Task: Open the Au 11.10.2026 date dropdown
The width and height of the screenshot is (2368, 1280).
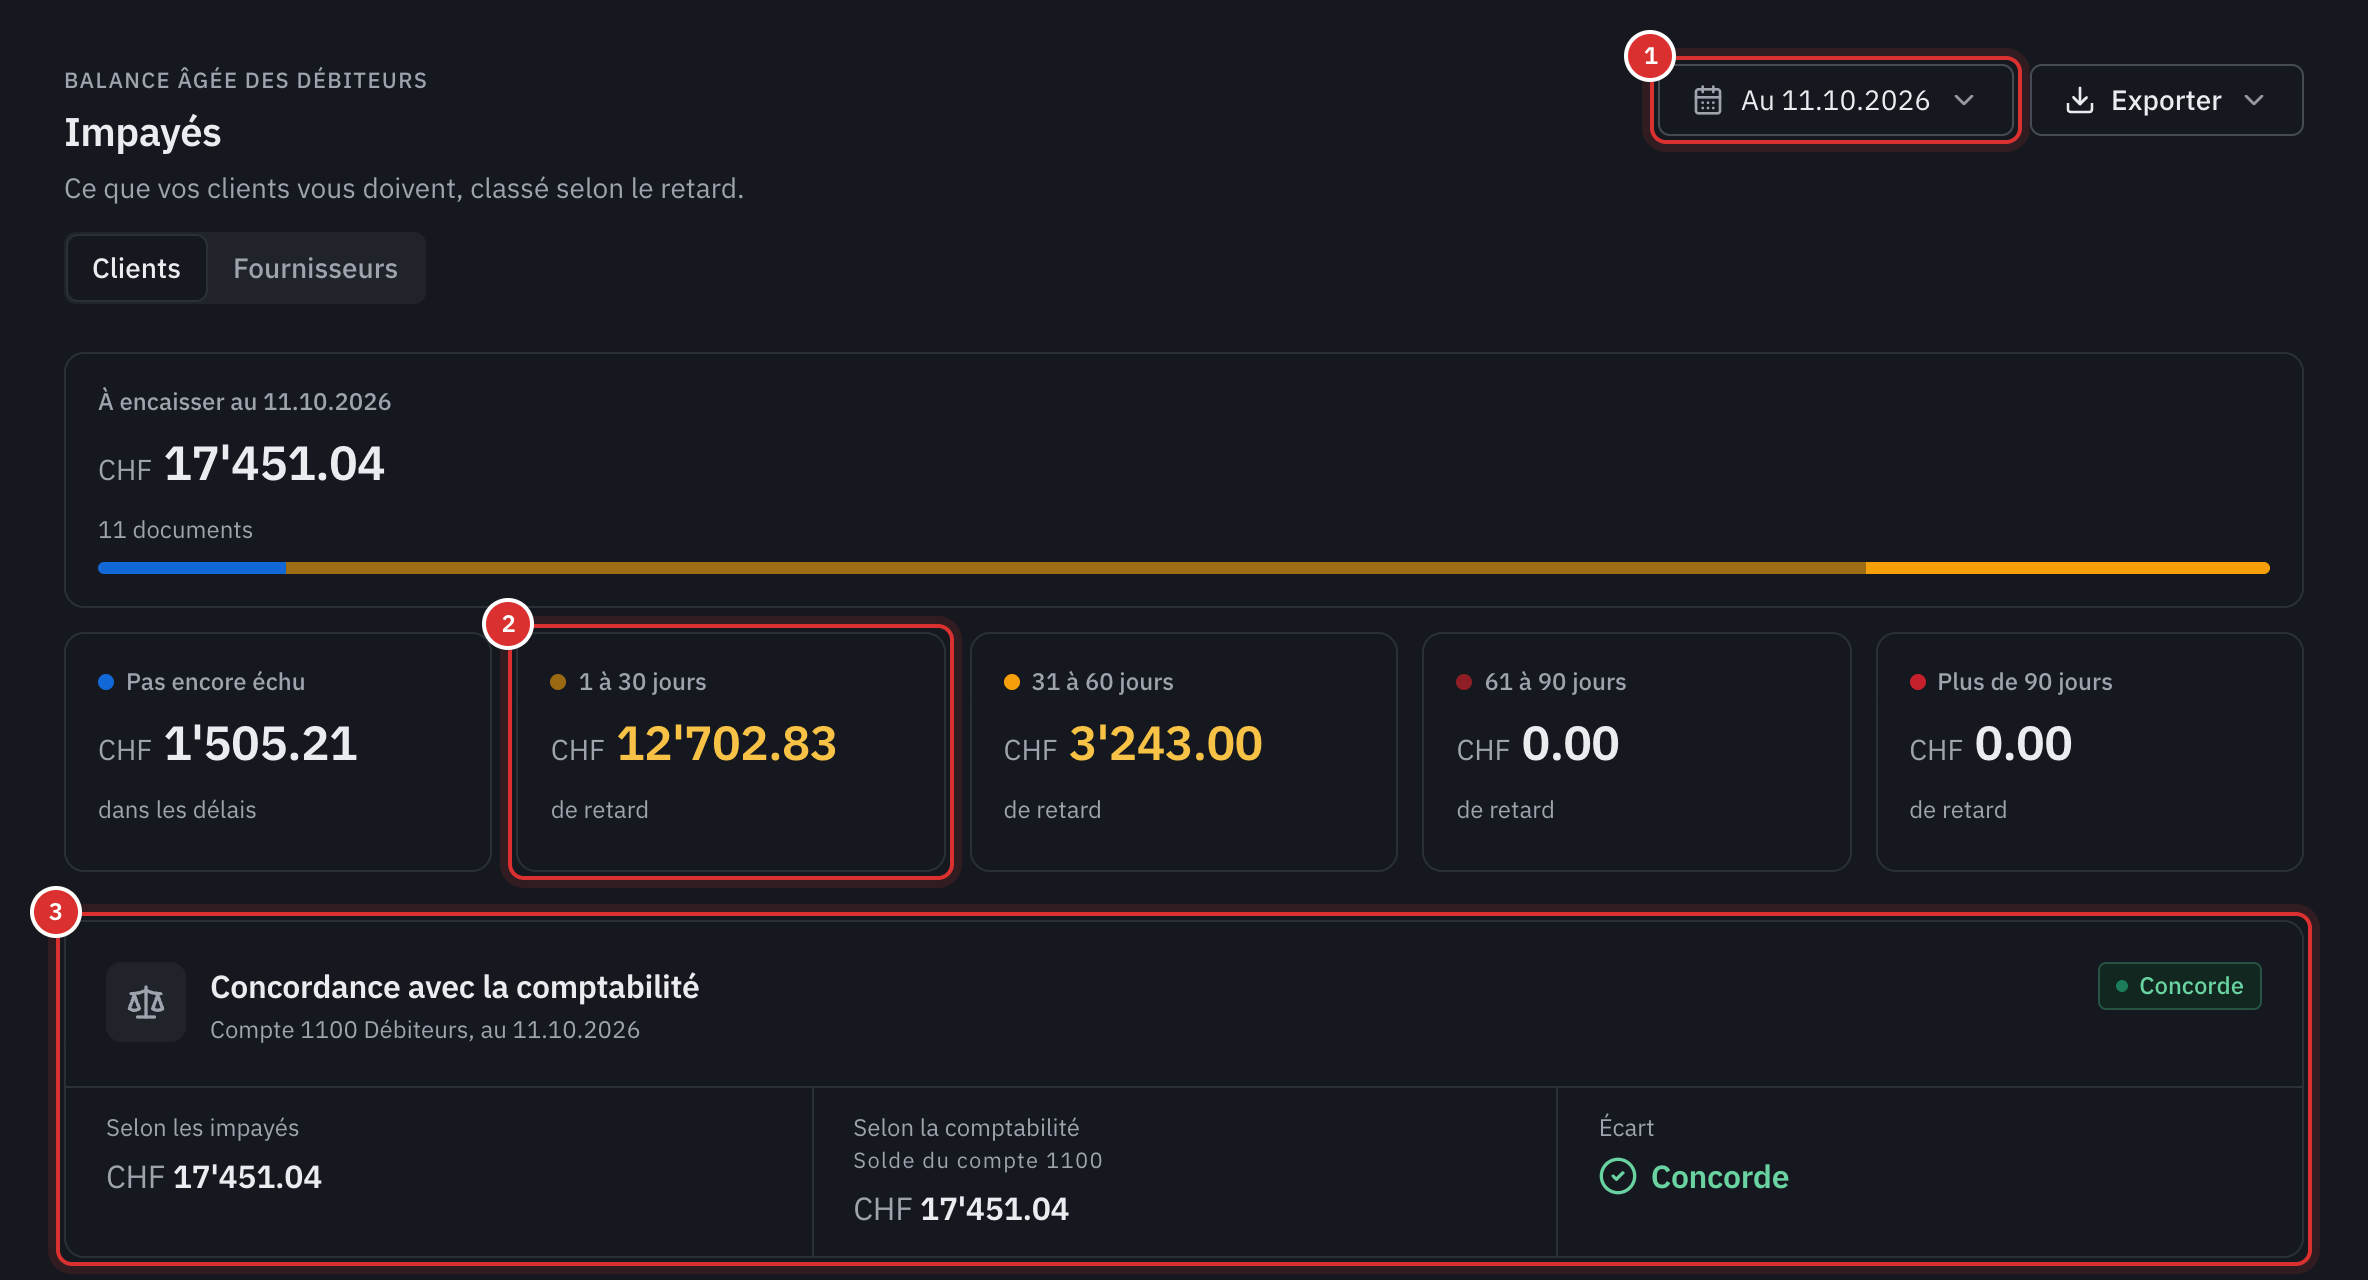Action: click(1835, 100)
